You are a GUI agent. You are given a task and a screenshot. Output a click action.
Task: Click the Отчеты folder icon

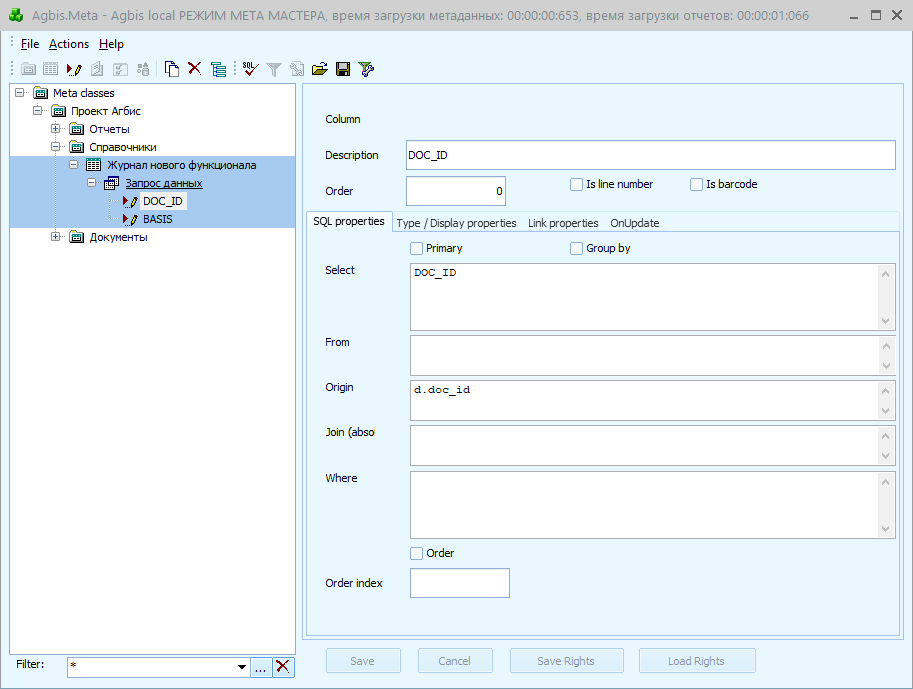pos(77,129)
